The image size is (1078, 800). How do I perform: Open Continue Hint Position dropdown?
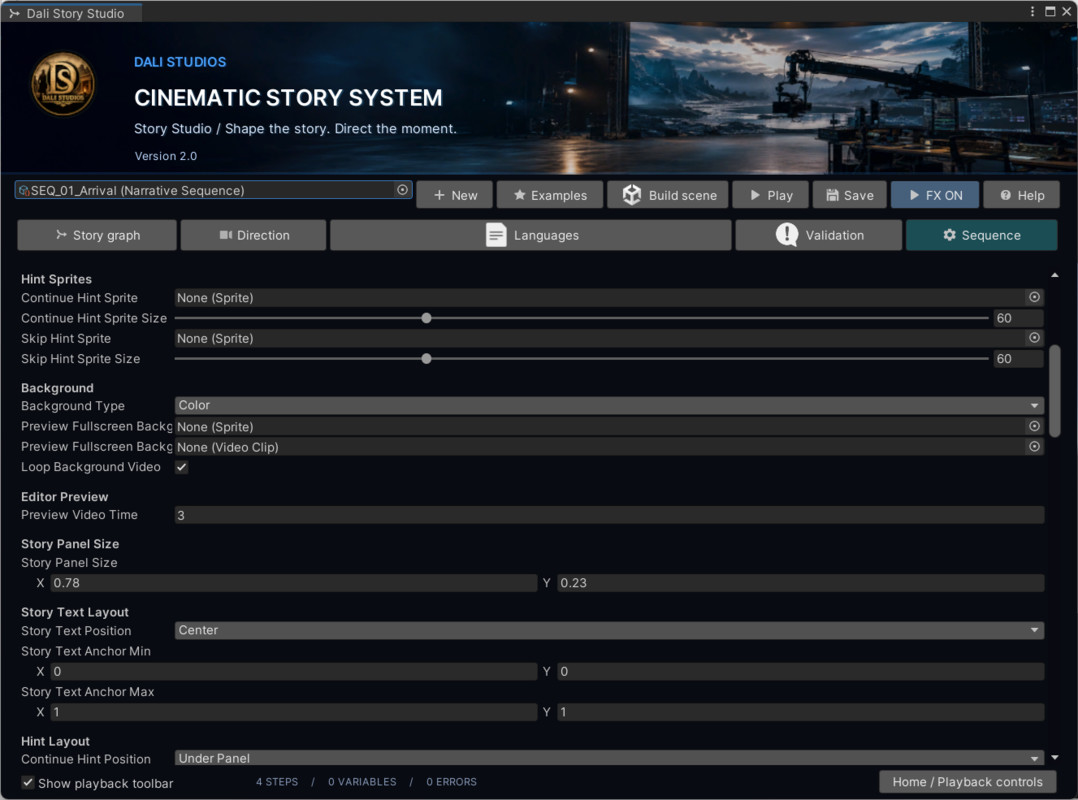pos(609,758)
